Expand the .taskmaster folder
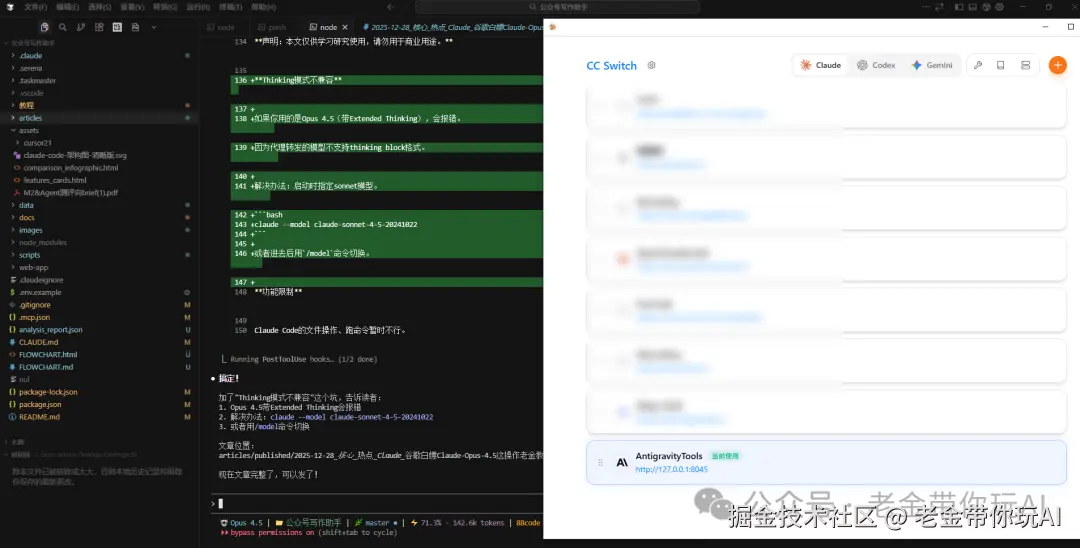The width and height of the screenshot is (1080, 548). [x=37, y=81]
